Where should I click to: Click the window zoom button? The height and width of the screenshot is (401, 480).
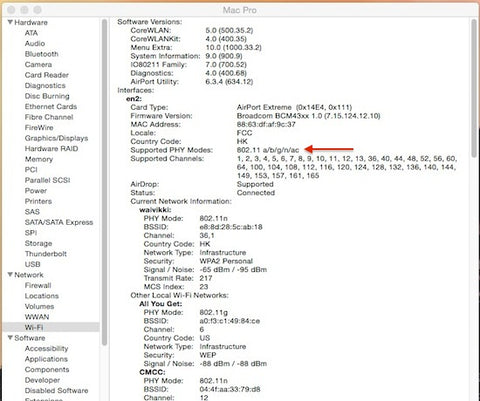38,10
